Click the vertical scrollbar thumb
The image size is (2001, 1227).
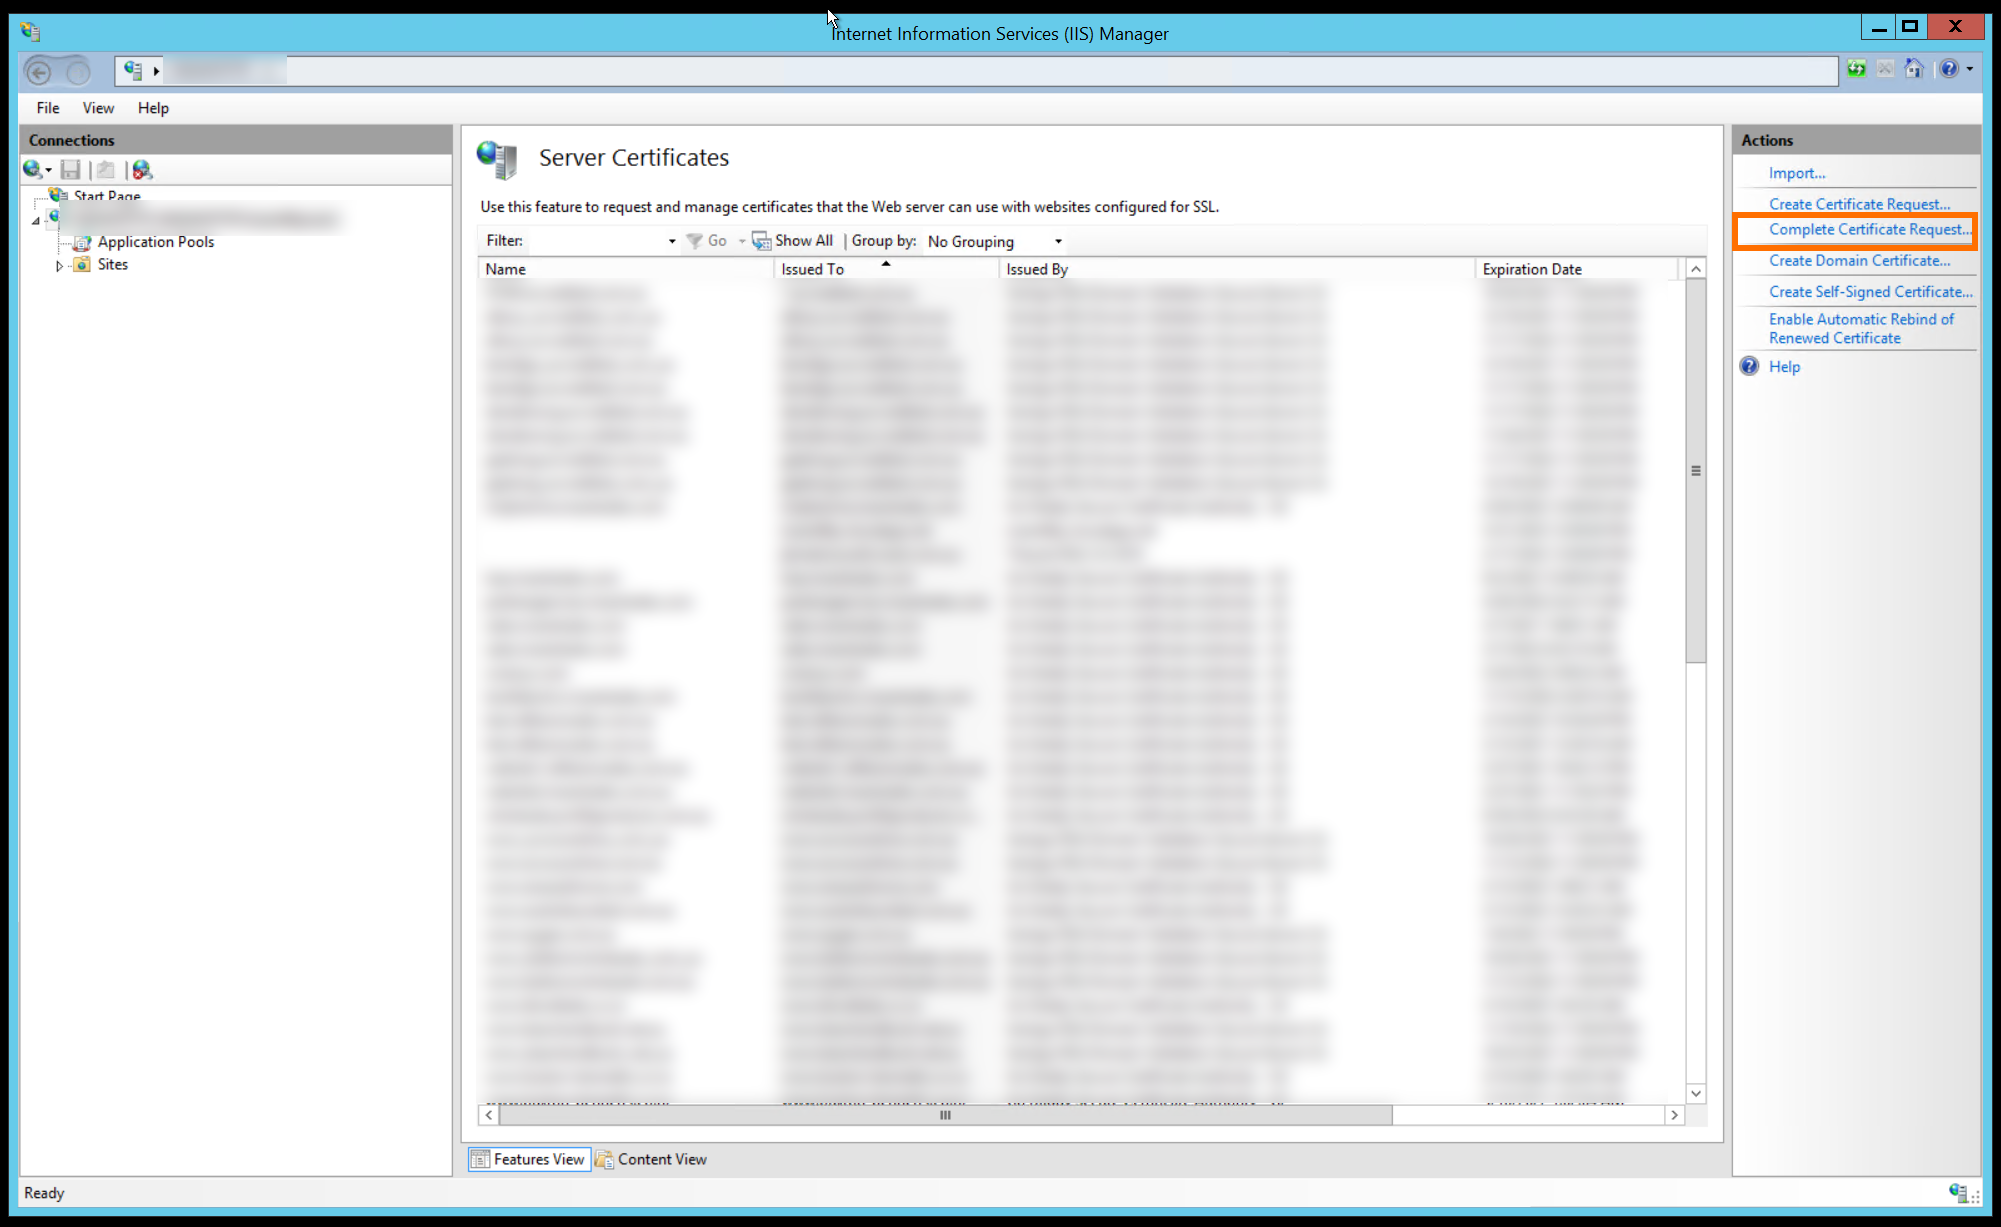point(1696,470)
